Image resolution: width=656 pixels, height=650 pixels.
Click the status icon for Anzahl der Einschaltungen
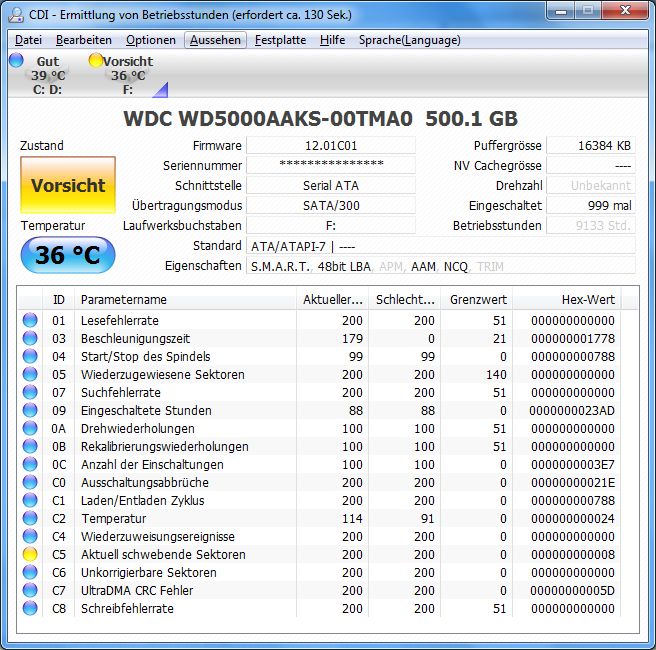click(x=30, y=464)
